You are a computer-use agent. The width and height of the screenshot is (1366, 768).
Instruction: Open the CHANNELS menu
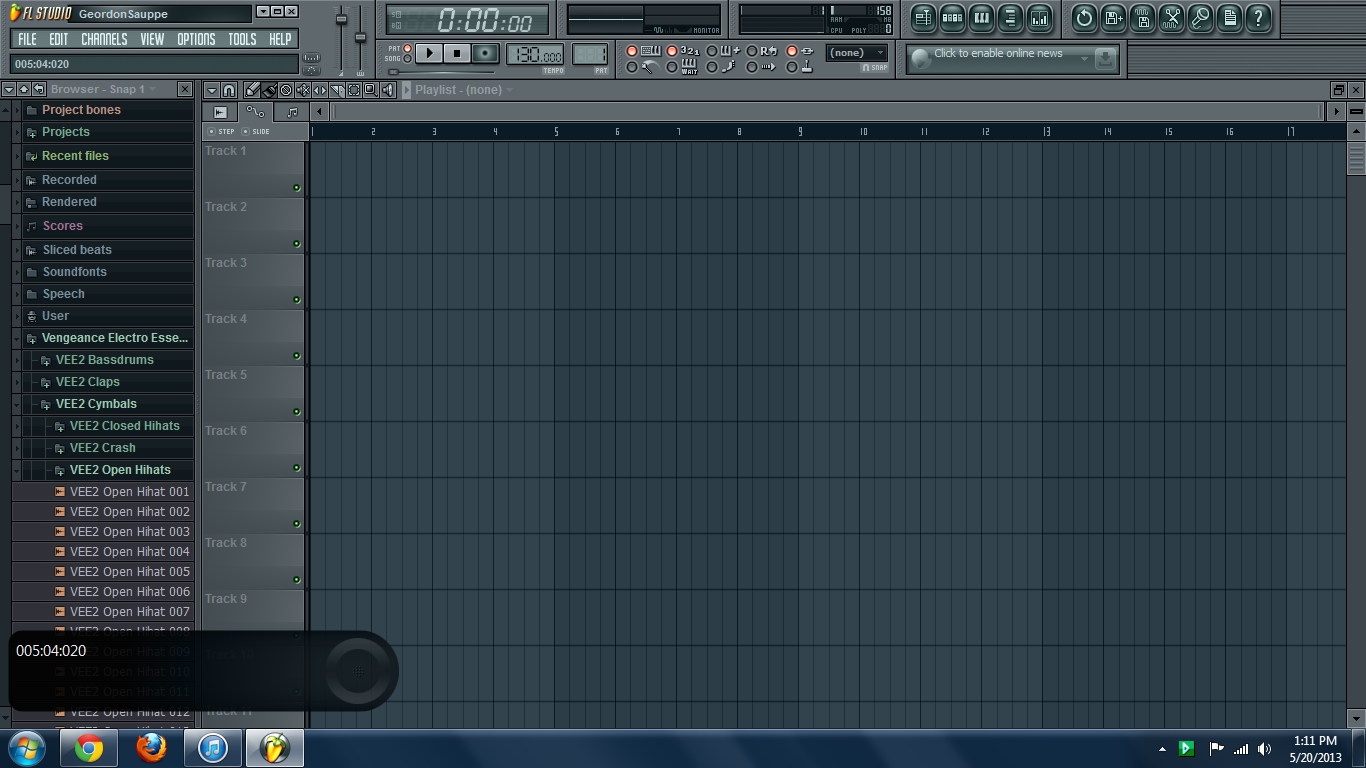coord(104,39)
